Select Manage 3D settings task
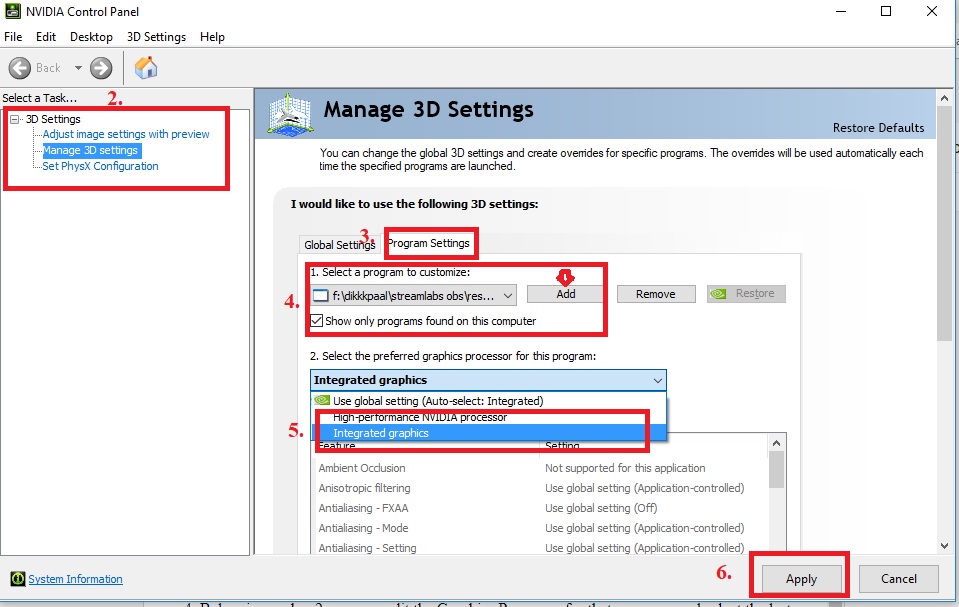The image size is (959, 607). pyautogui.click(x=91, y=150)
